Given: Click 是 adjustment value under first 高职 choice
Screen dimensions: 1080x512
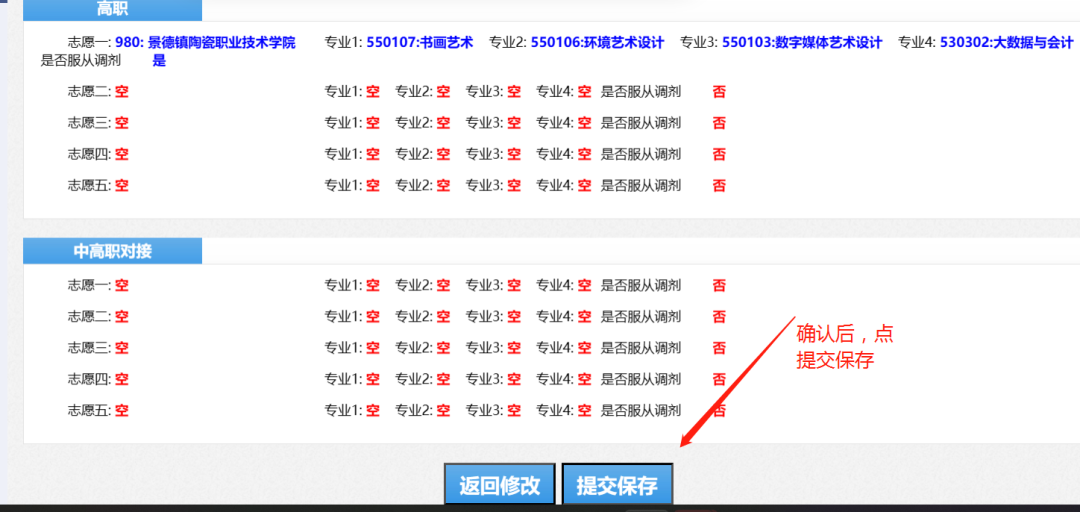Looking at the screenshot, I should [x=159, y=60].
